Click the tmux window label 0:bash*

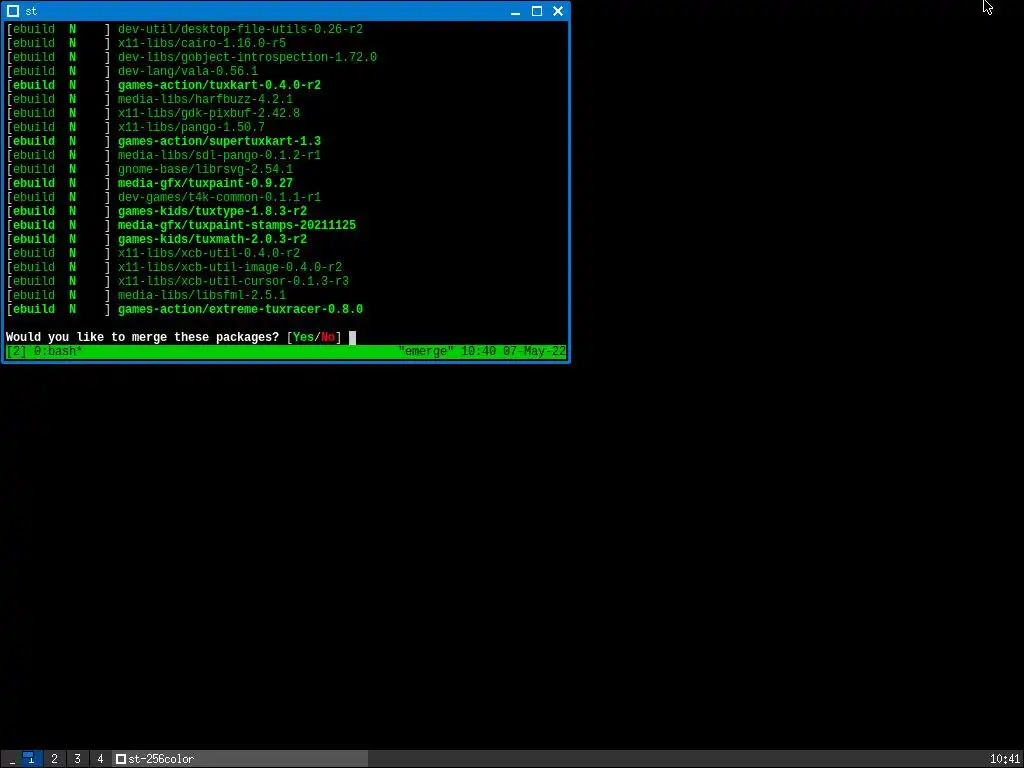coord(58,351)
